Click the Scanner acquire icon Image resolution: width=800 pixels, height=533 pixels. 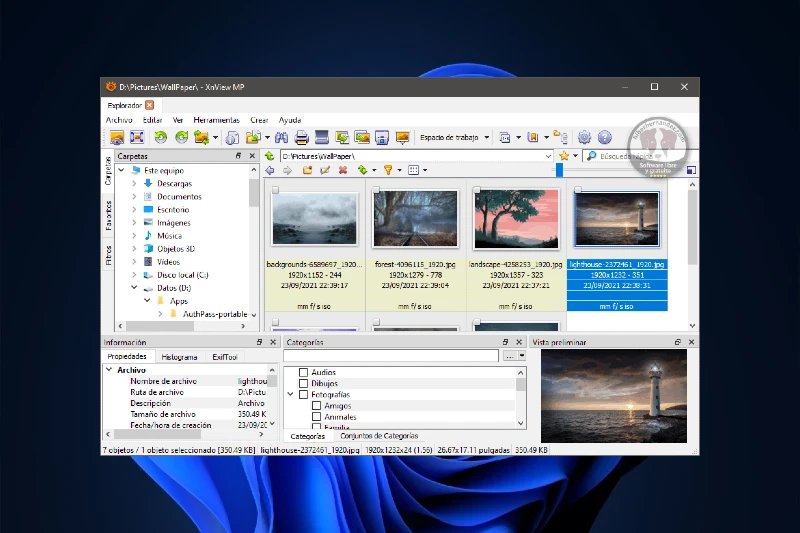pyautogui.click(x=321, y=137)
